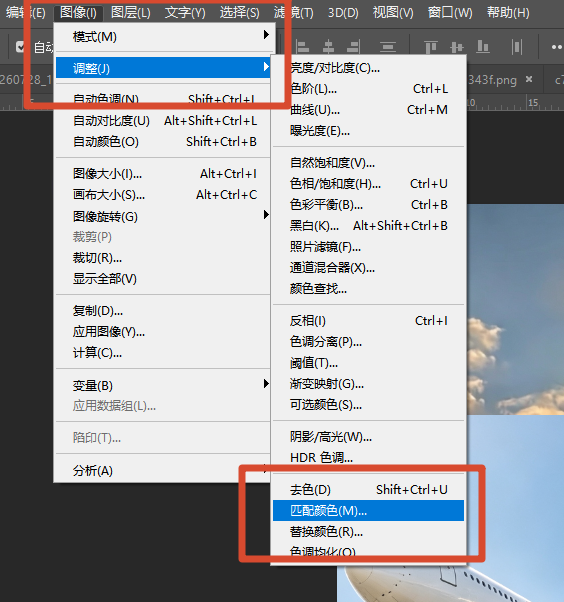Select the 调整(J) menu entry
This screenshot has height=602, width=564.
(x=163, y=68)
